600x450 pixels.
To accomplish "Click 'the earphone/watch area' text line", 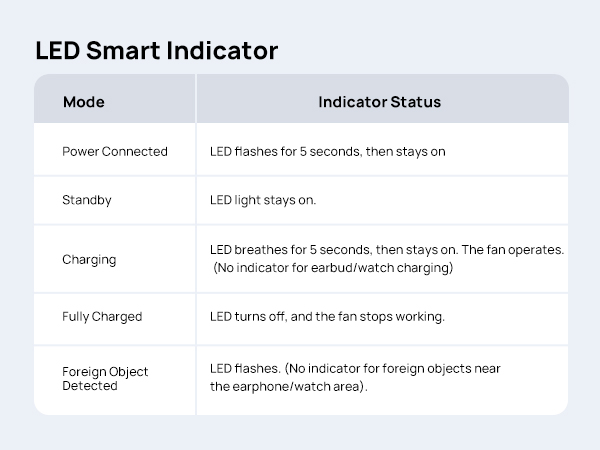I will pyautogui.click(x=289, y=387).
